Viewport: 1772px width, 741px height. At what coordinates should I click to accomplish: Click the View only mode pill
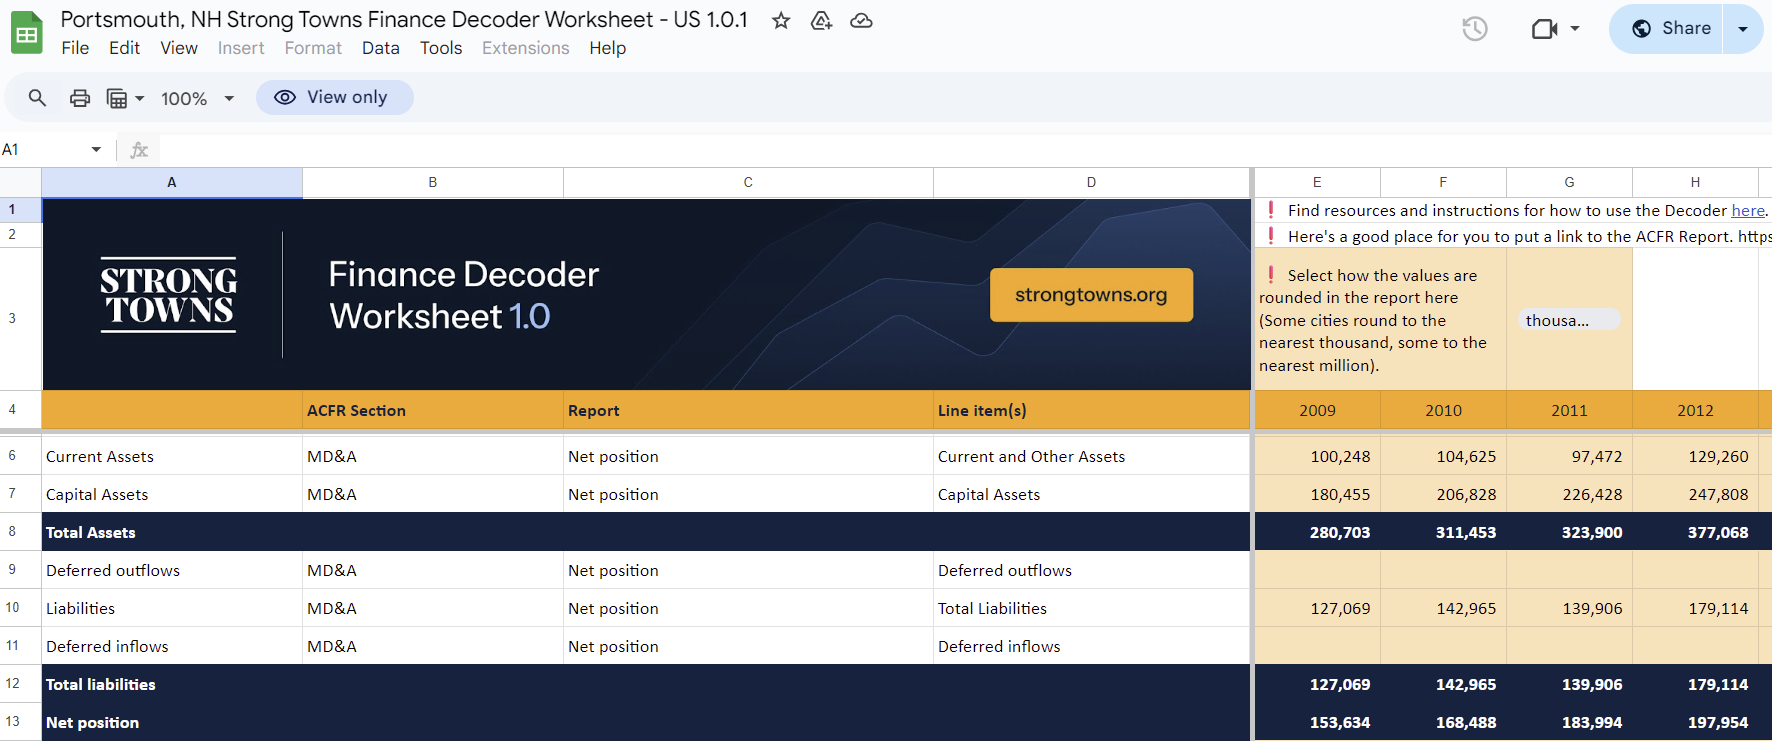[334, 97]
